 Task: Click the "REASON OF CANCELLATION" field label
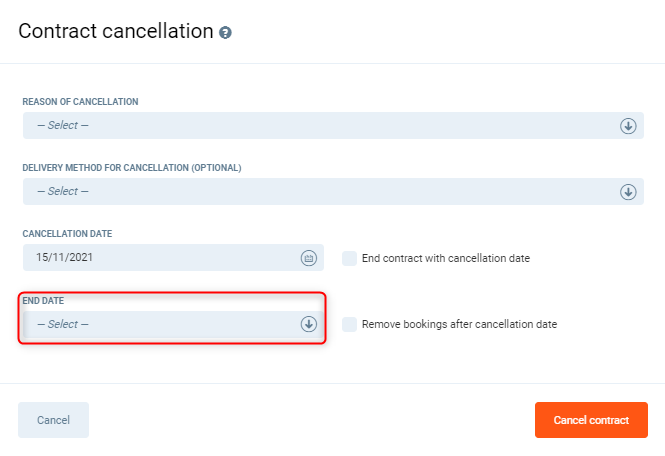tap(80, 102)
